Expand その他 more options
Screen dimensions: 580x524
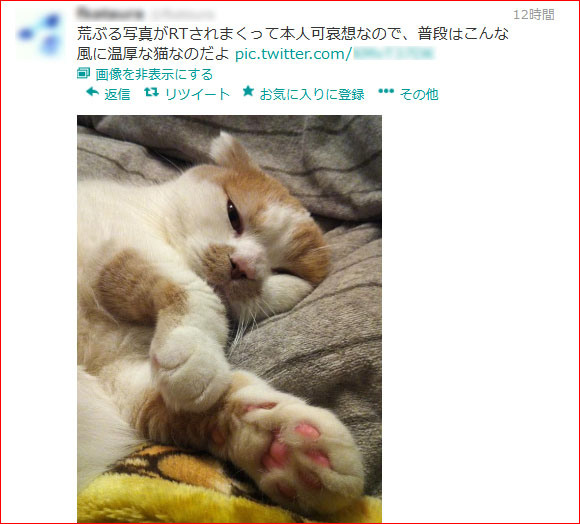coord(419,94)
